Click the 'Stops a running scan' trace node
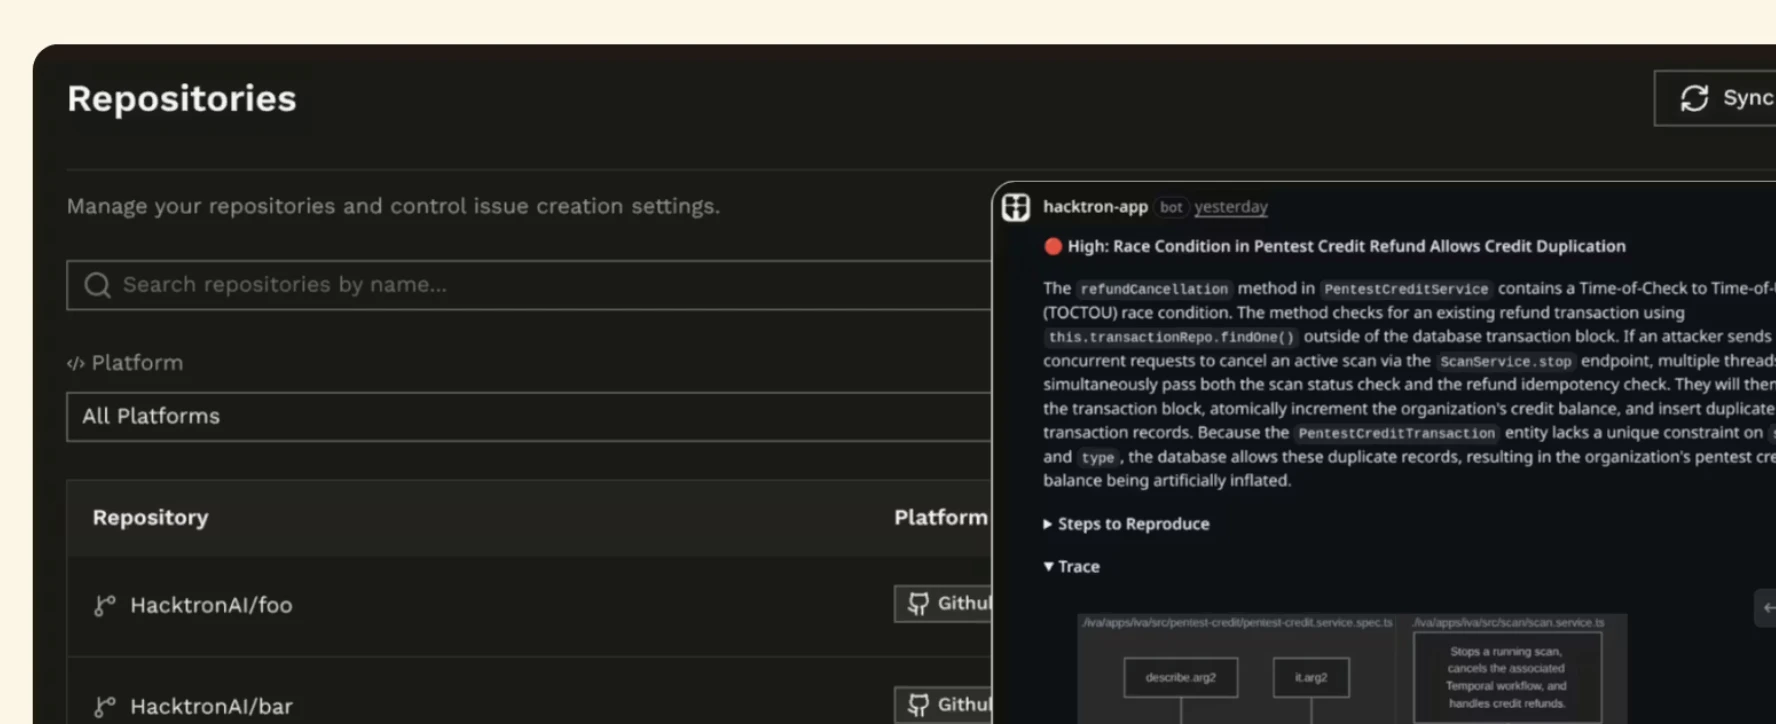The height and width of the screenshot is (724, 1776). pyautogui.click(x=1506, y=677)
